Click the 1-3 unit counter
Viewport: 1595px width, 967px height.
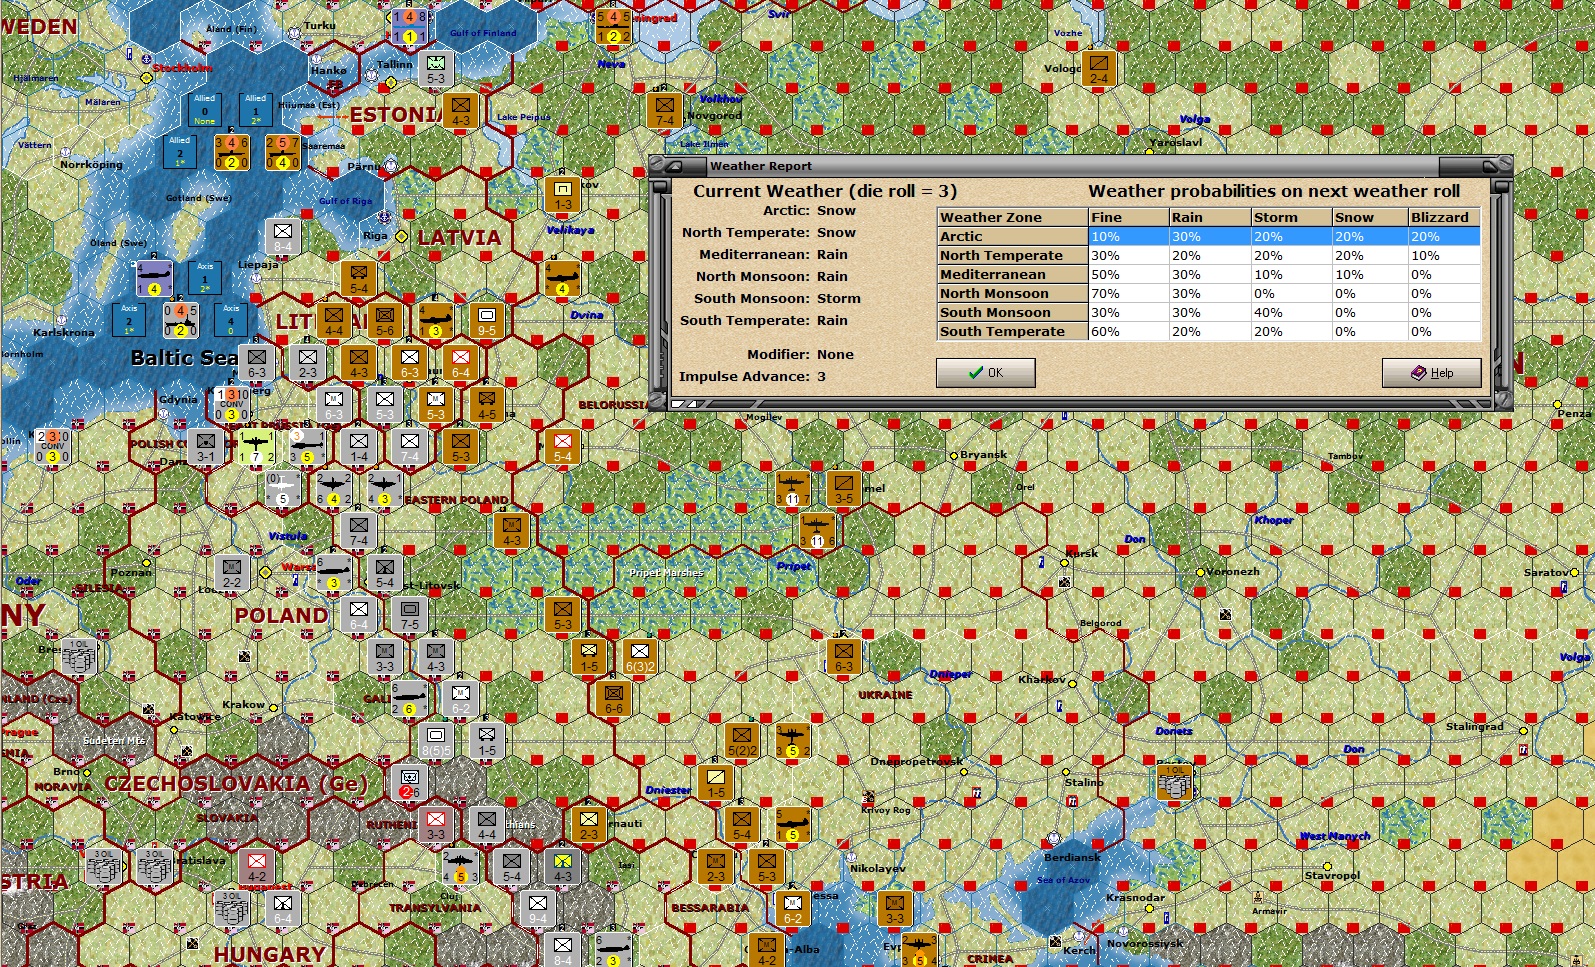coord(563,195)
